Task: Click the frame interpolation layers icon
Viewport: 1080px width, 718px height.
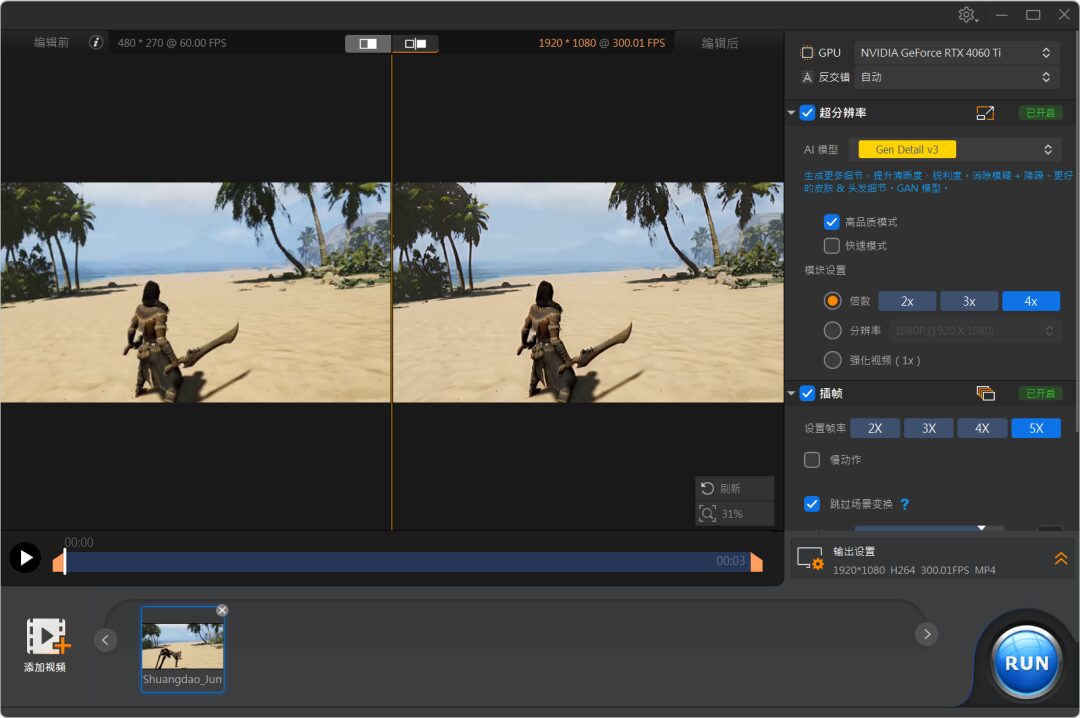Action: click(986, 393)
